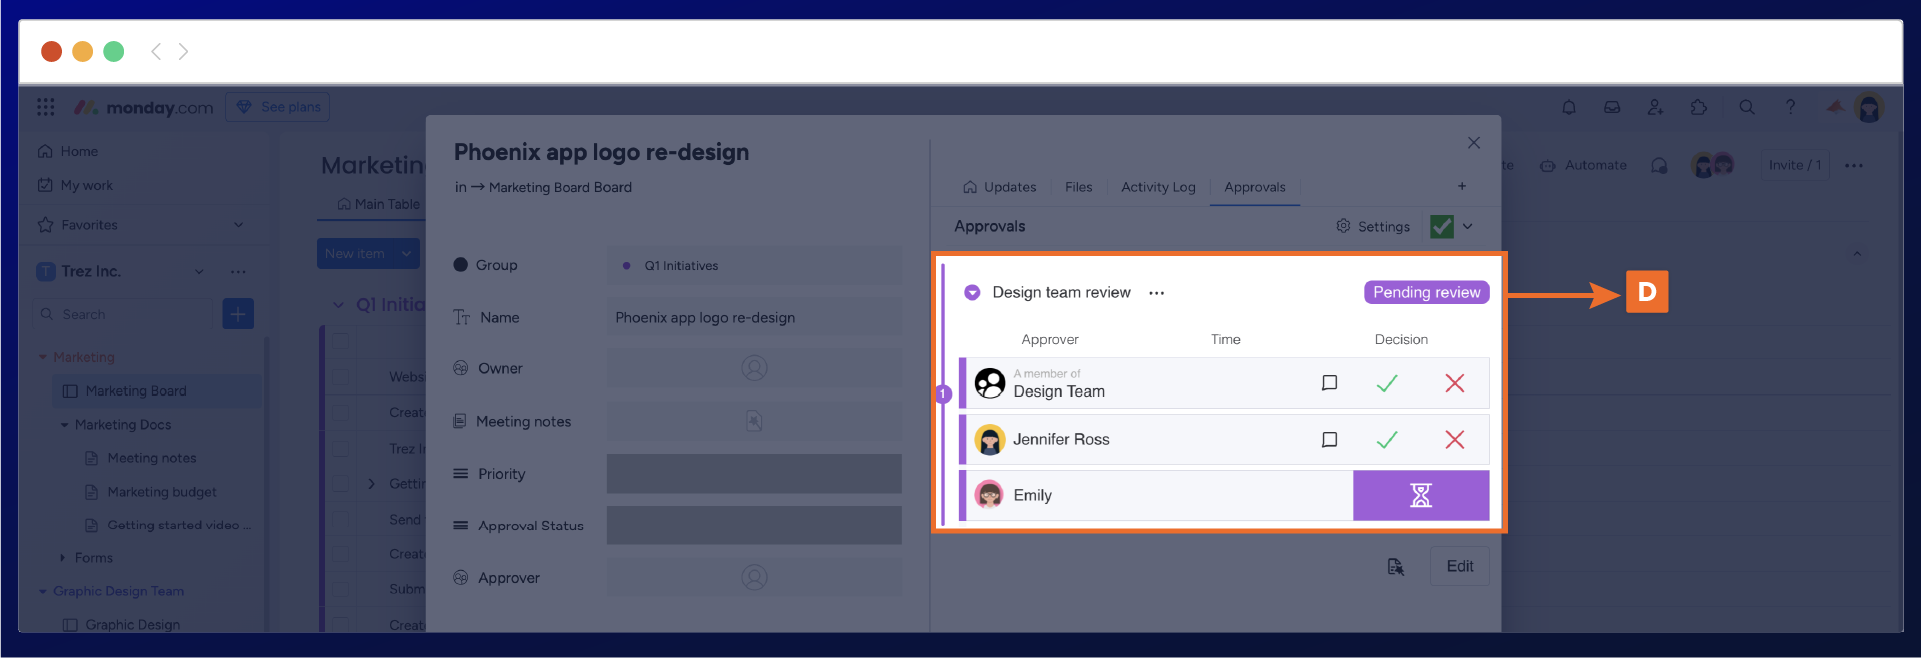Click Emily's pending hourglass decision
The height and width of the screenshot is (658, 1921).
1420,495
